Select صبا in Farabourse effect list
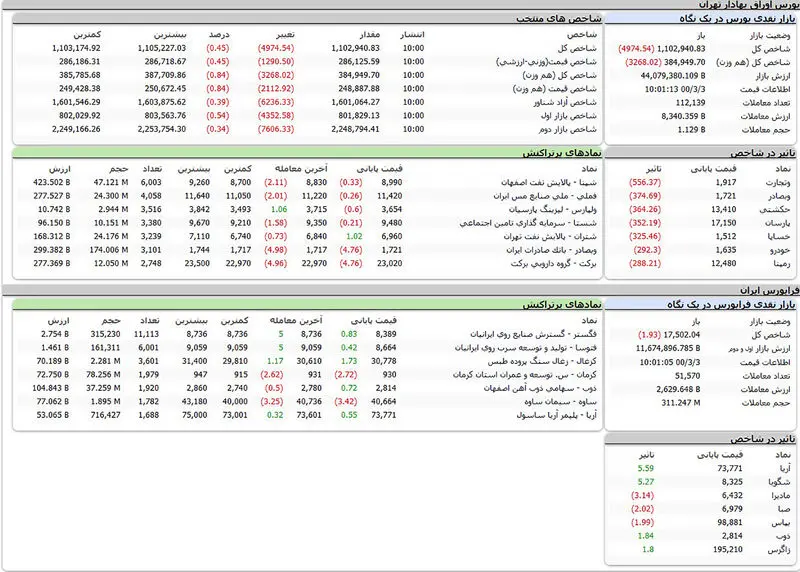This screenshot has height=572, width=800. tap(784, 509)
